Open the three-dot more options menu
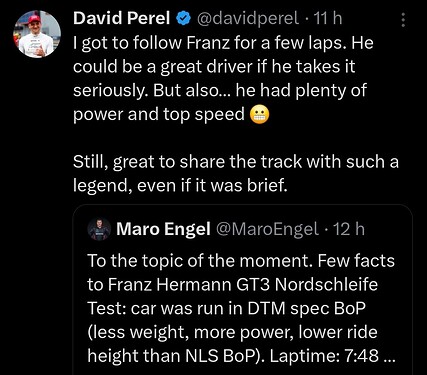 point(403,20)
